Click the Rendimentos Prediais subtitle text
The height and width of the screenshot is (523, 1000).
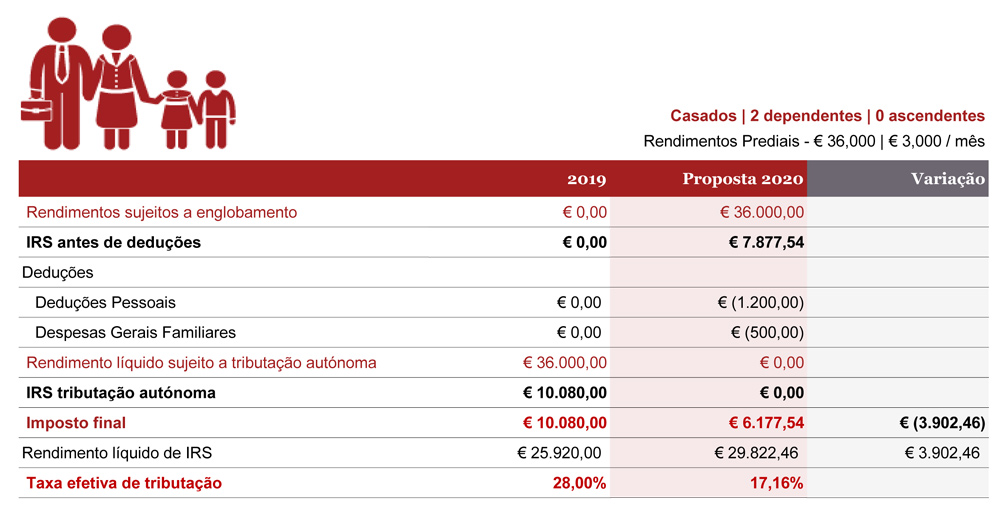[814, 142]
